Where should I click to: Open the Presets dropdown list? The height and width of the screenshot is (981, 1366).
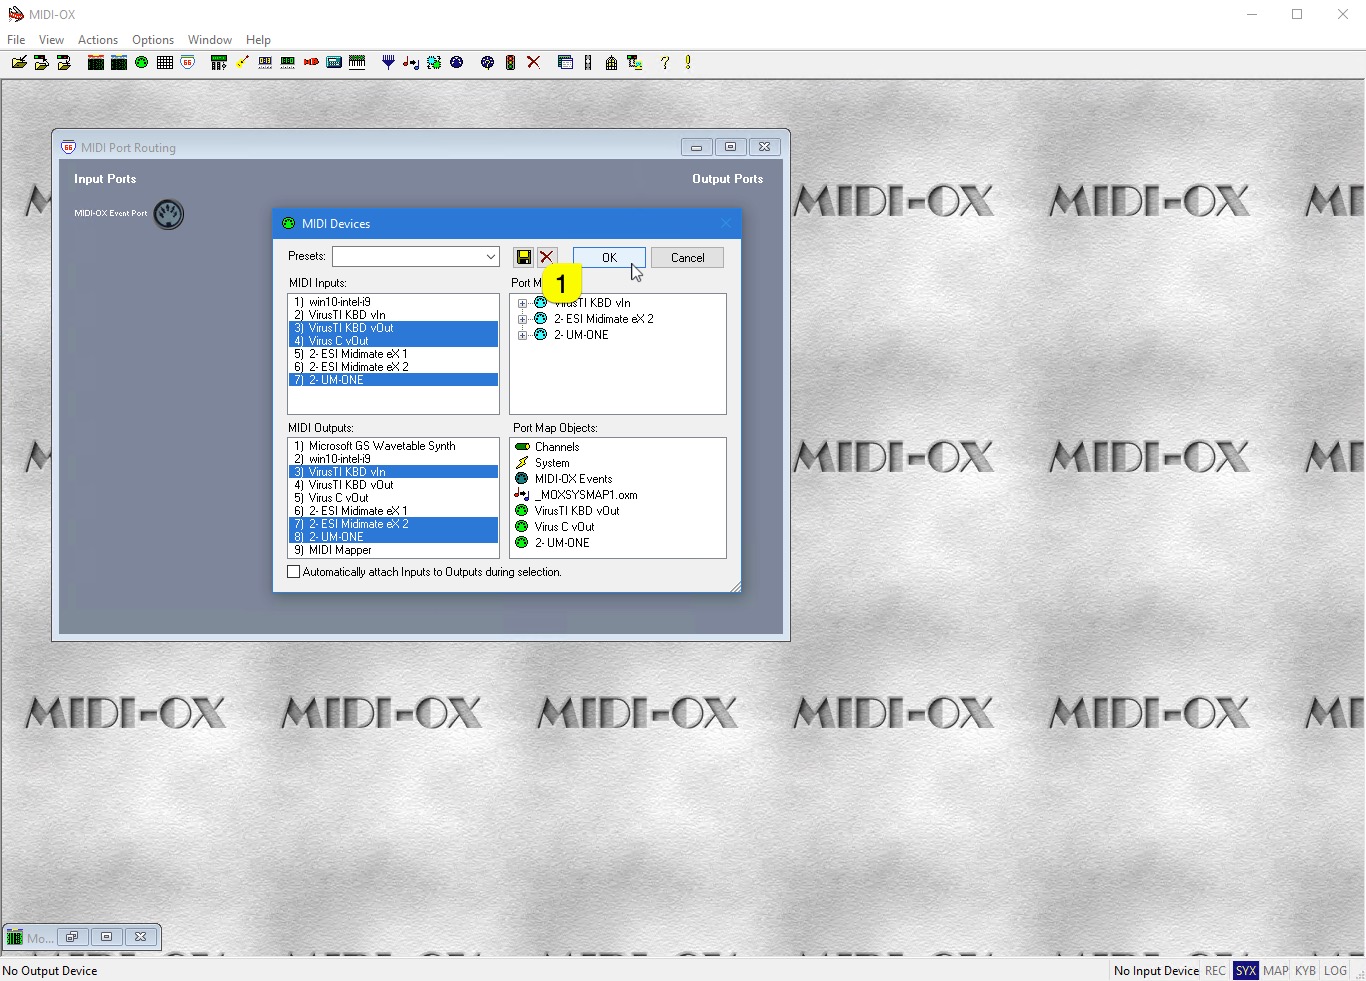[490, 256]
